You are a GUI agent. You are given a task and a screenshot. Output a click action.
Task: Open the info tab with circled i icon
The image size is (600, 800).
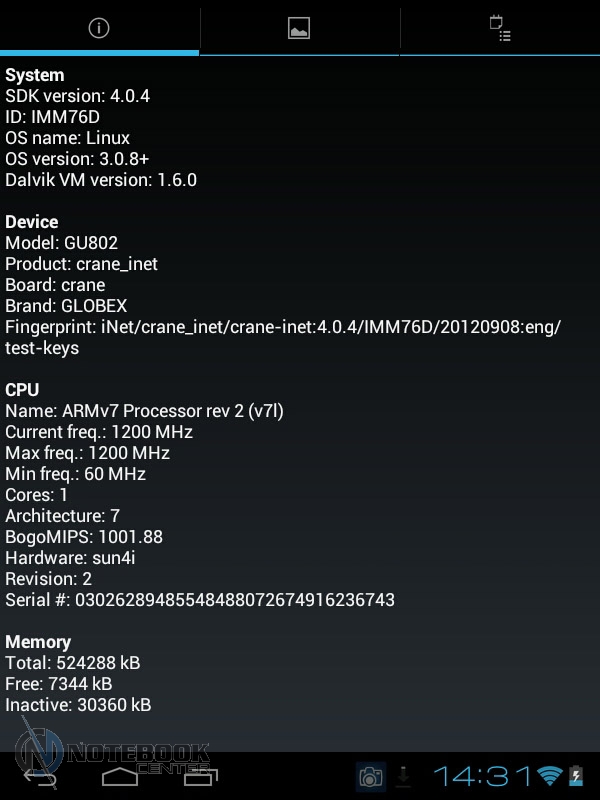point(99,28)
